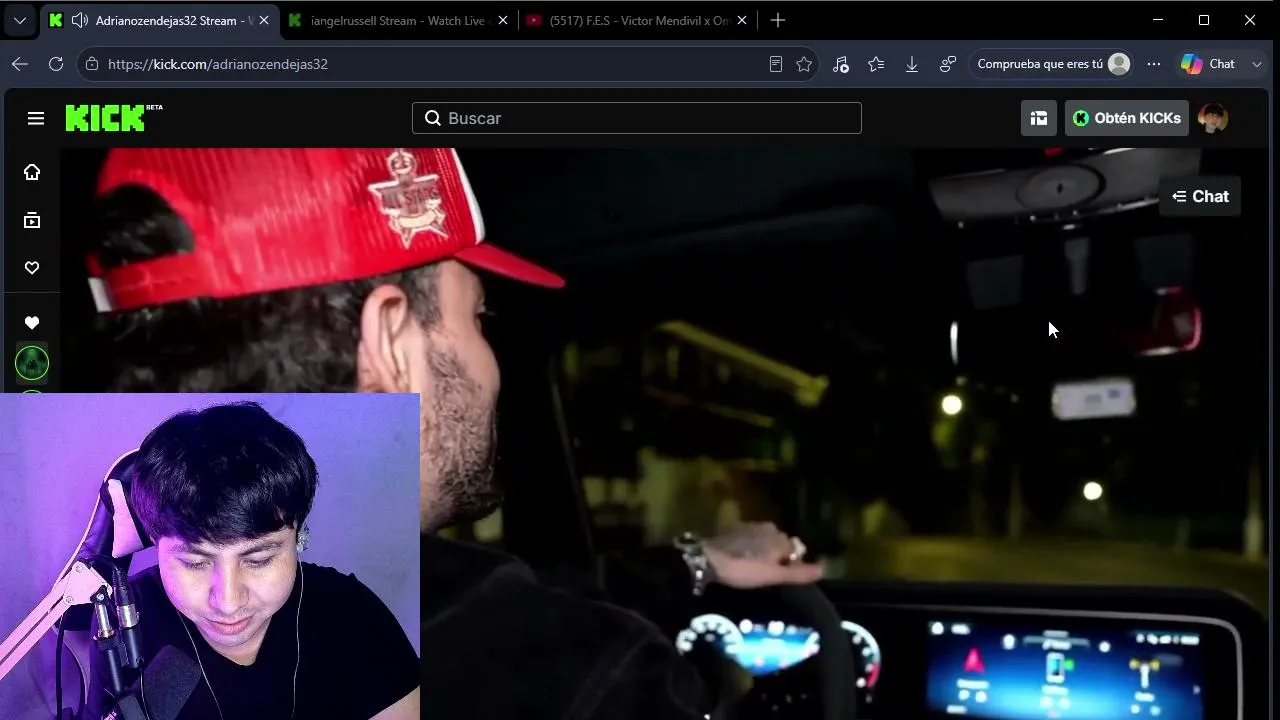Open the reader view icon in address bar
The height and width of the screenshot is (720, 1280).
coord(775,64)
